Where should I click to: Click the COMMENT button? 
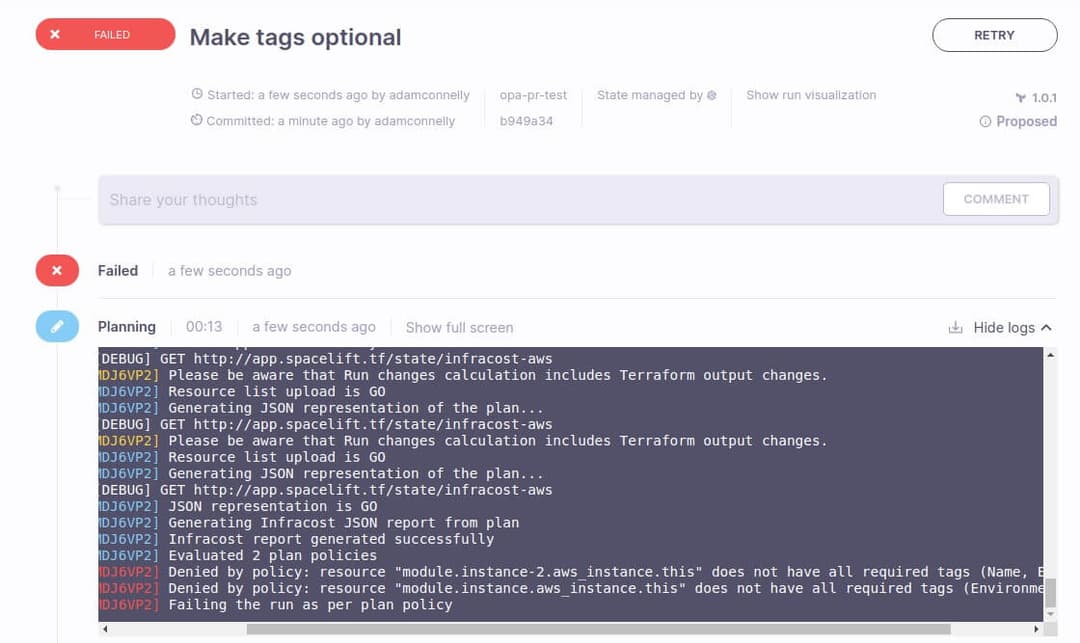(x=996, y=199)
